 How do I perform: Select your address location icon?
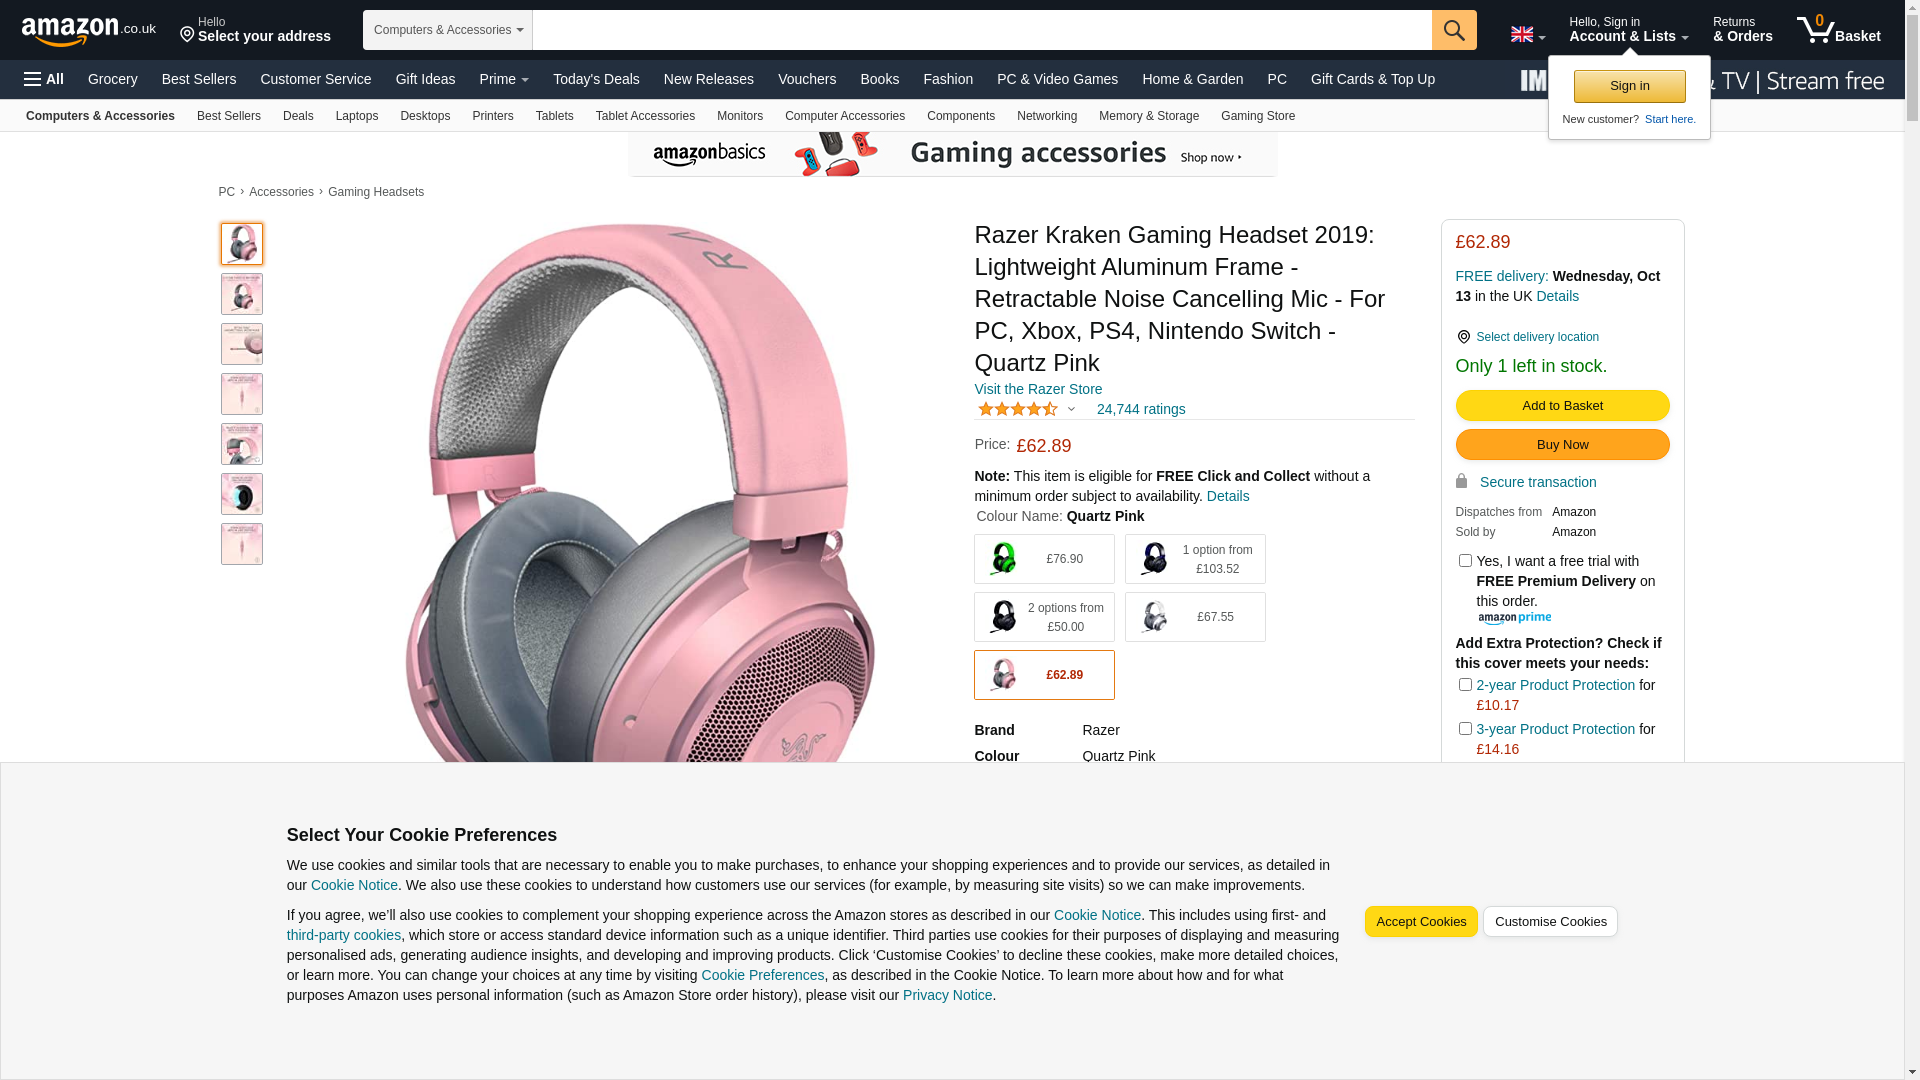[187, 35]
